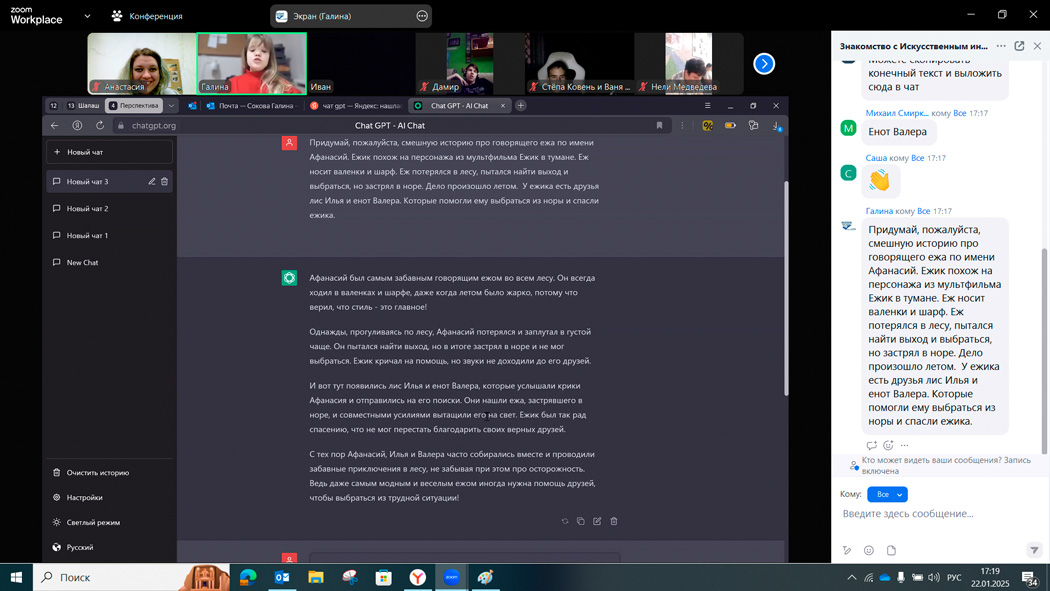Select the Перспектива tab group
The image size is (1050, 591).
(134, 106)
